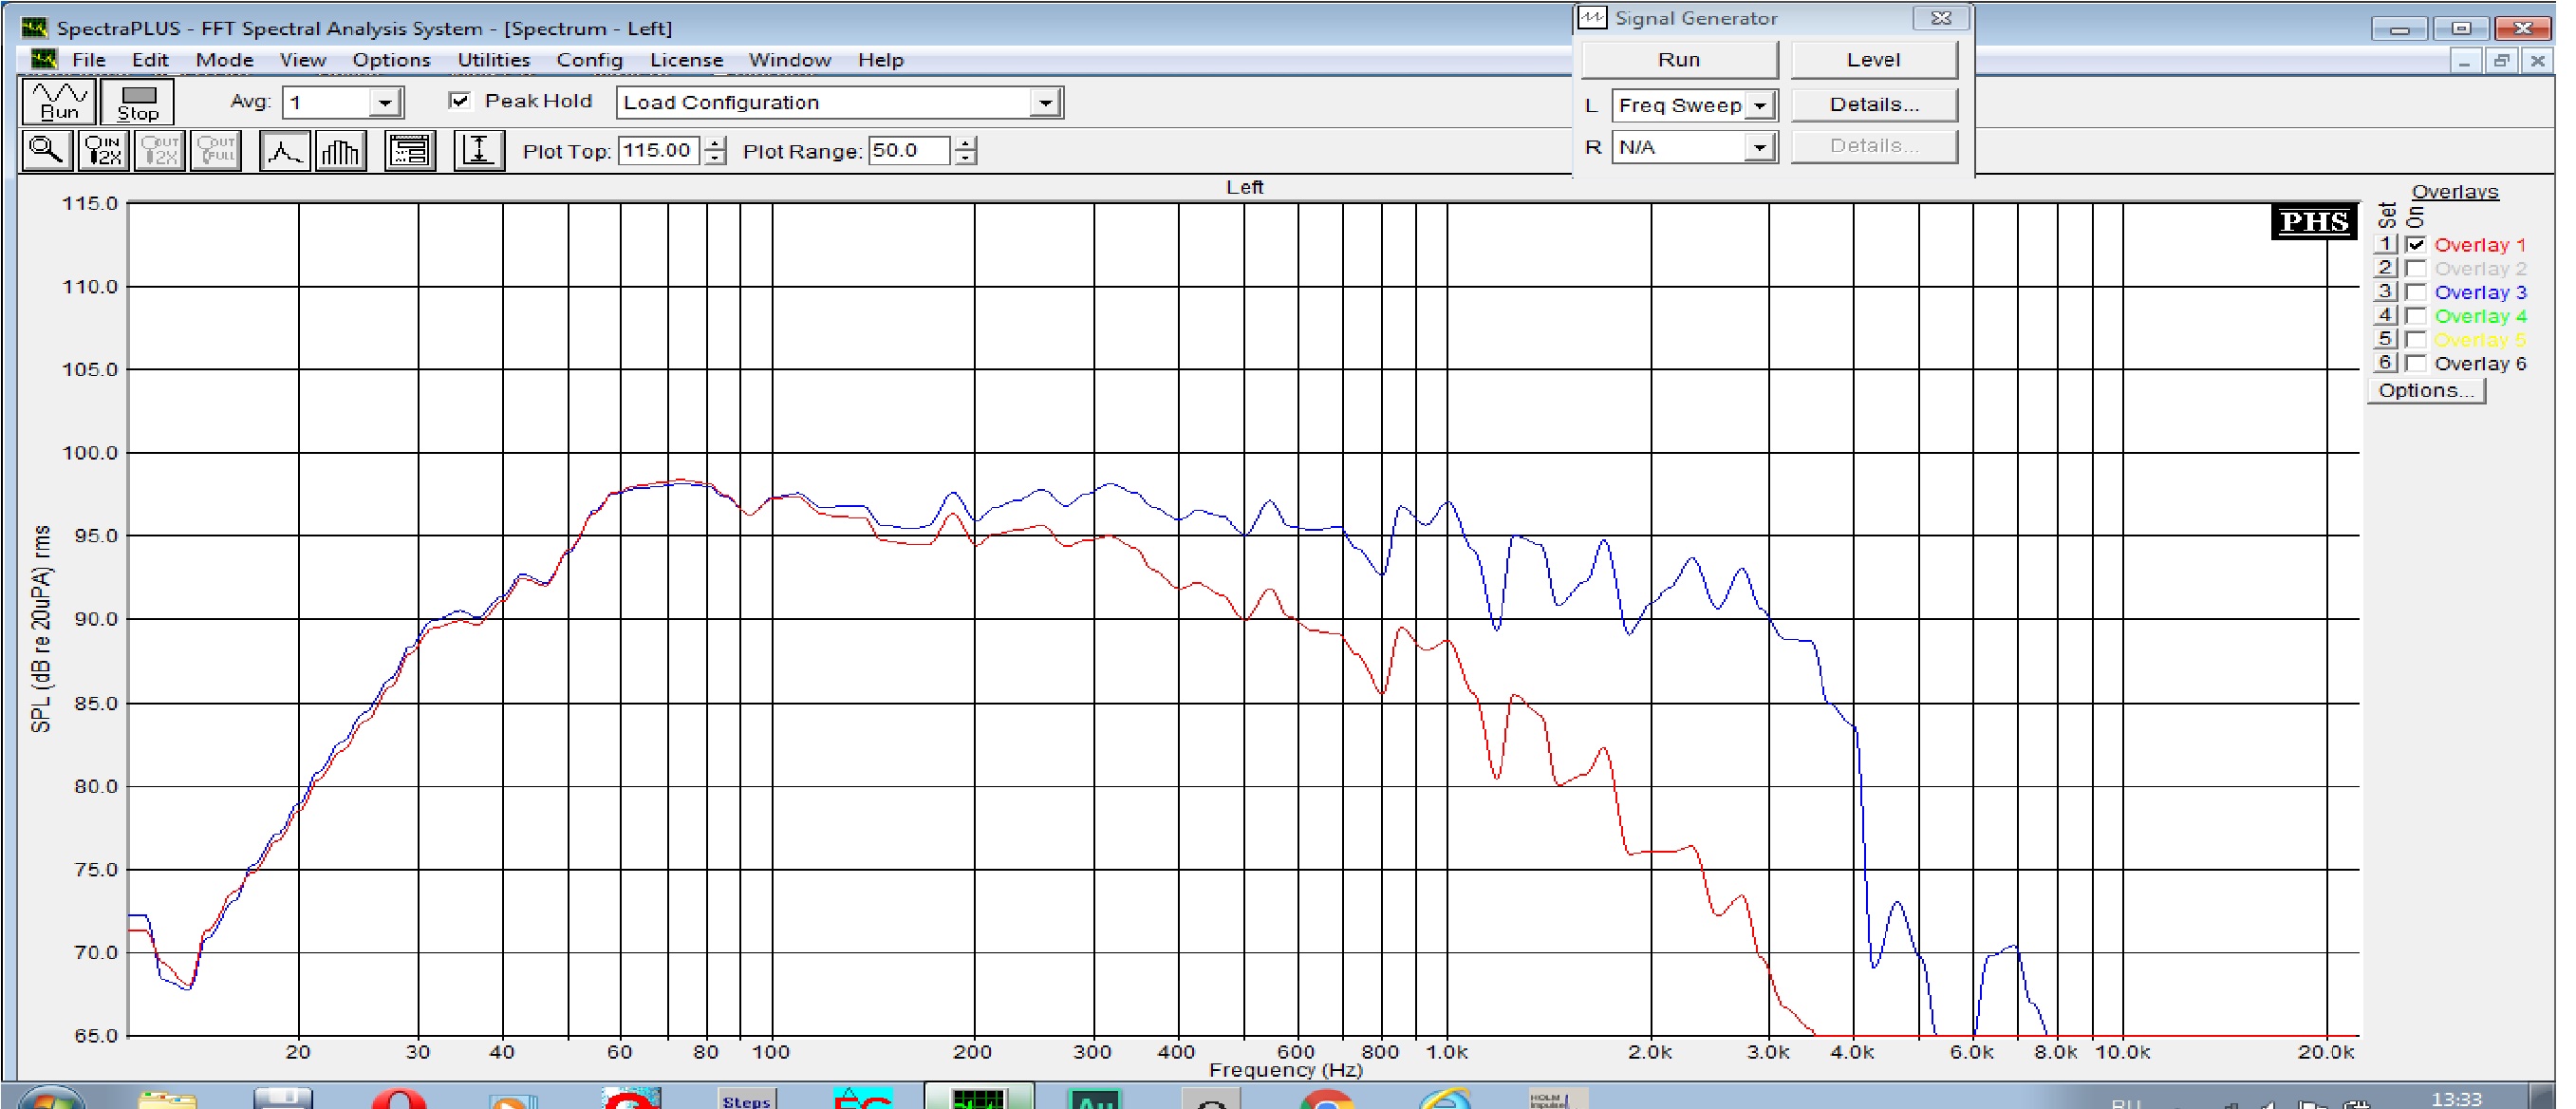
Task: Select the magnifier zoom tool
Action: pyautogui.click(x=46, y=151)
